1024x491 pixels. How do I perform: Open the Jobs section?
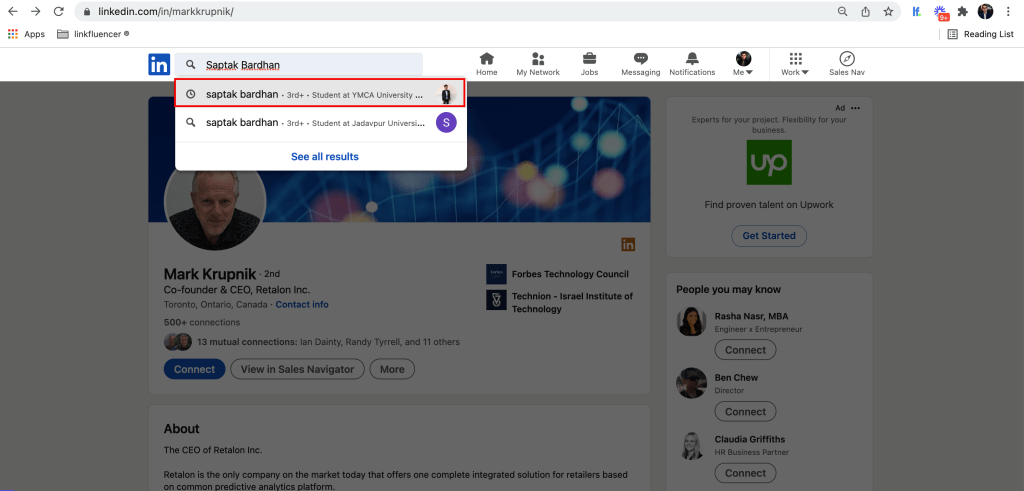point(589,64)
